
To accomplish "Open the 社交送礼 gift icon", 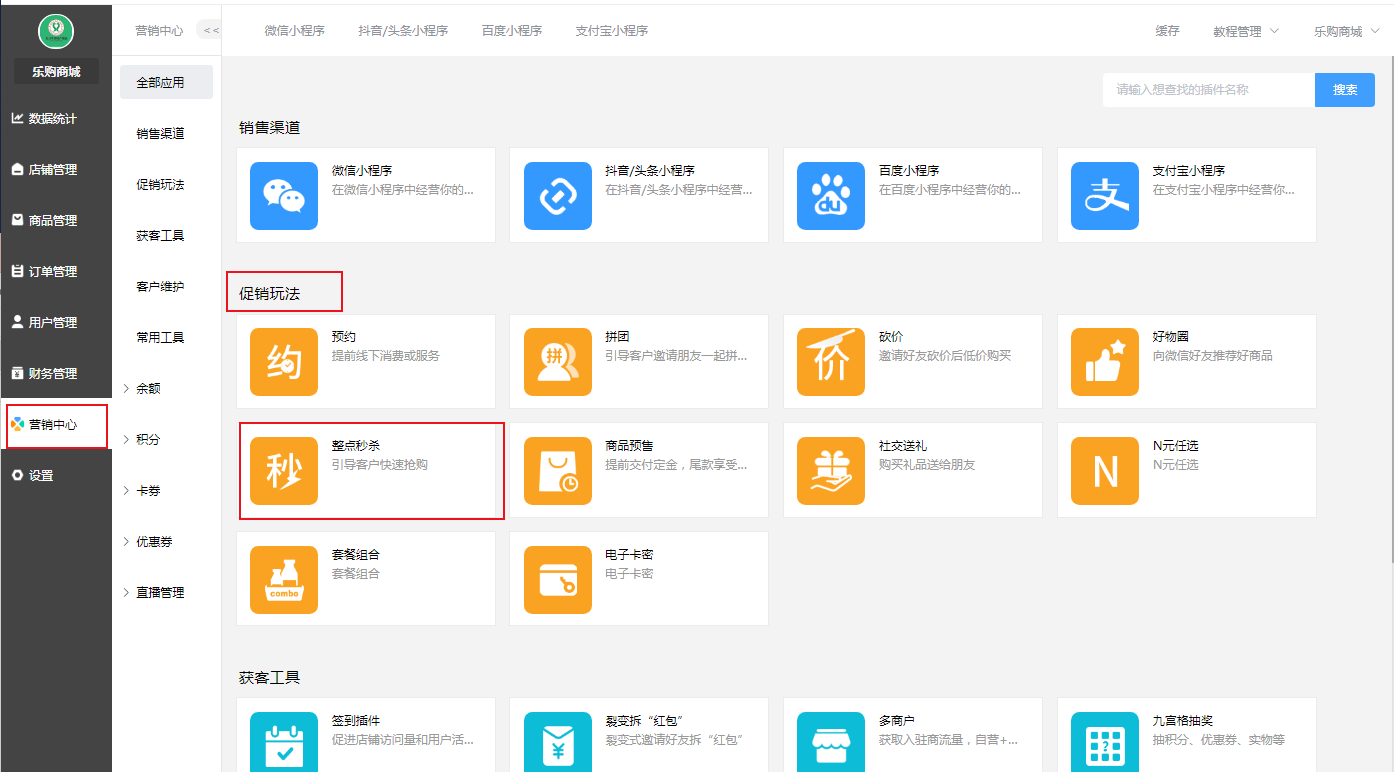I will point(831,471).
